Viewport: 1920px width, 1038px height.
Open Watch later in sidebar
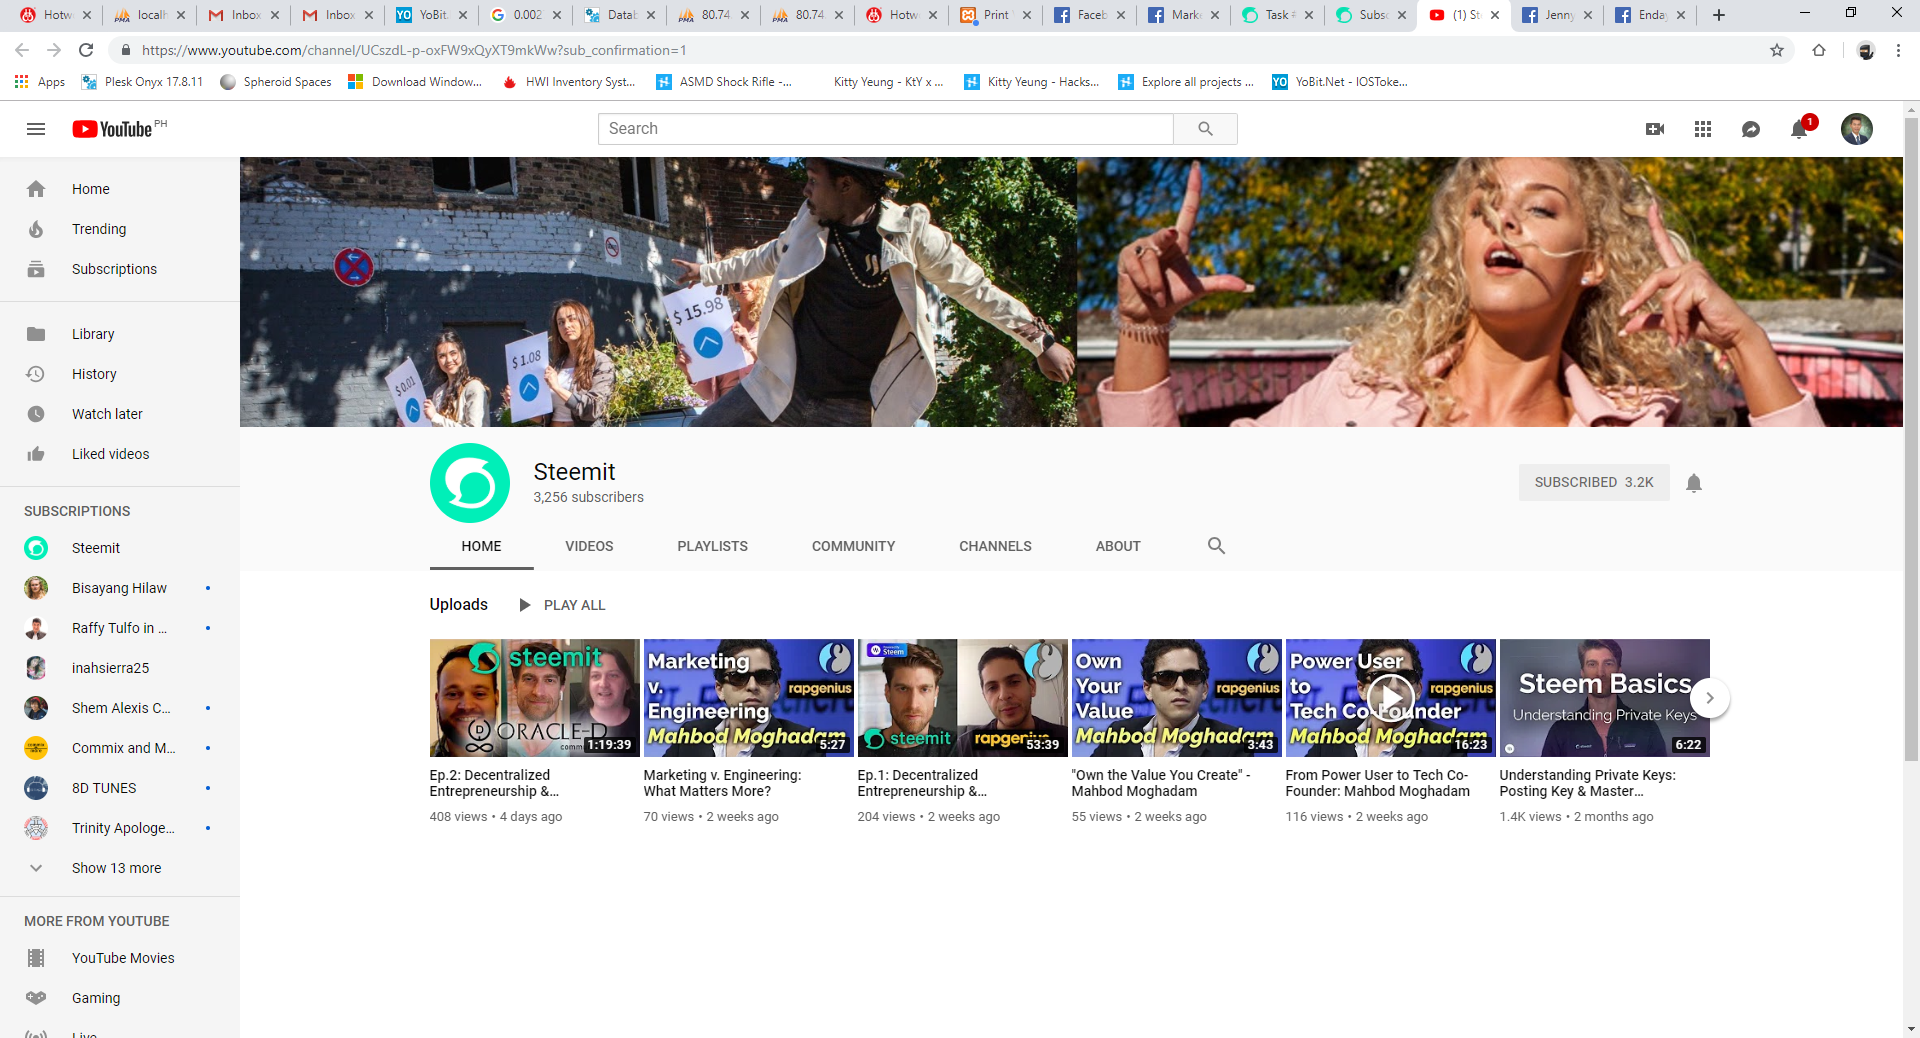pyautogui.click(x=120, y=414)
